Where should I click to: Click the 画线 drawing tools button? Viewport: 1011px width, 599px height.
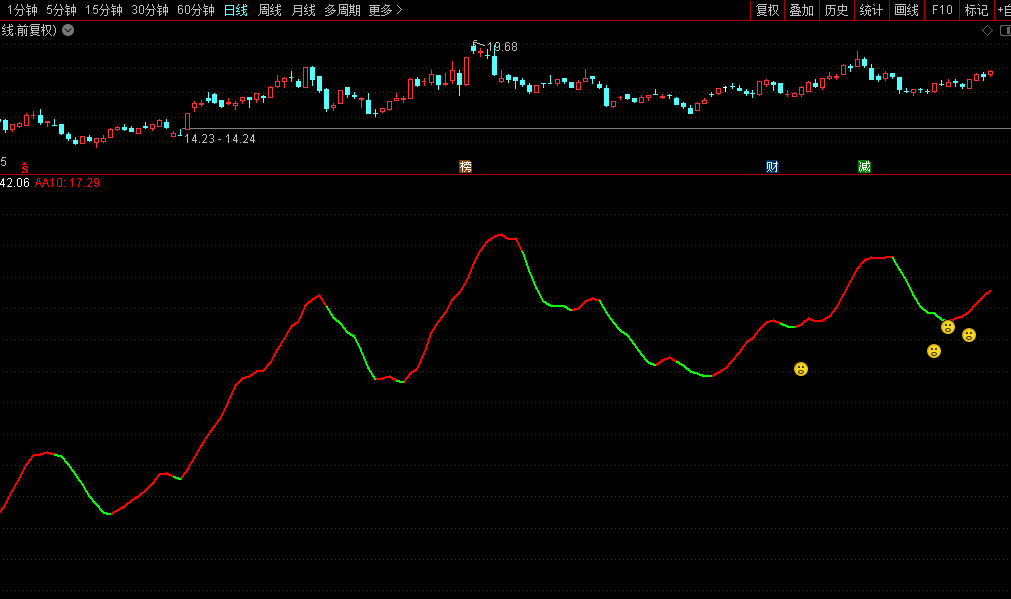(x=906, y=10)
